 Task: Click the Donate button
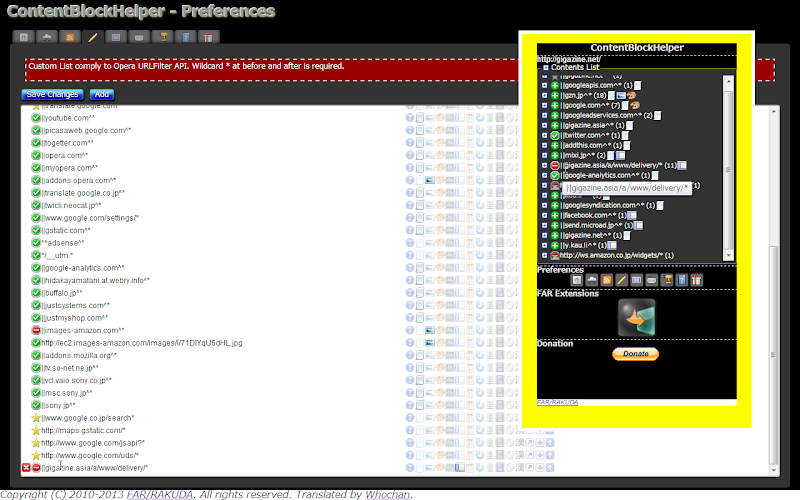636,354
